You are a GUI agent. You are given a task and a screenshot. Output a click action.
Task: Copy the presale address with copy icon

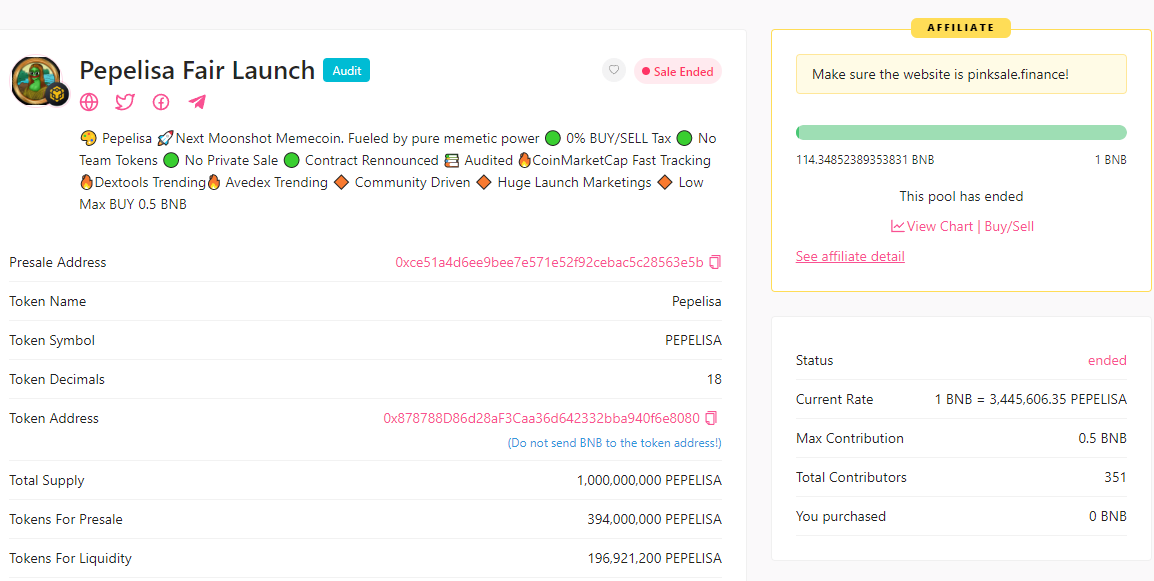(715, 262)
